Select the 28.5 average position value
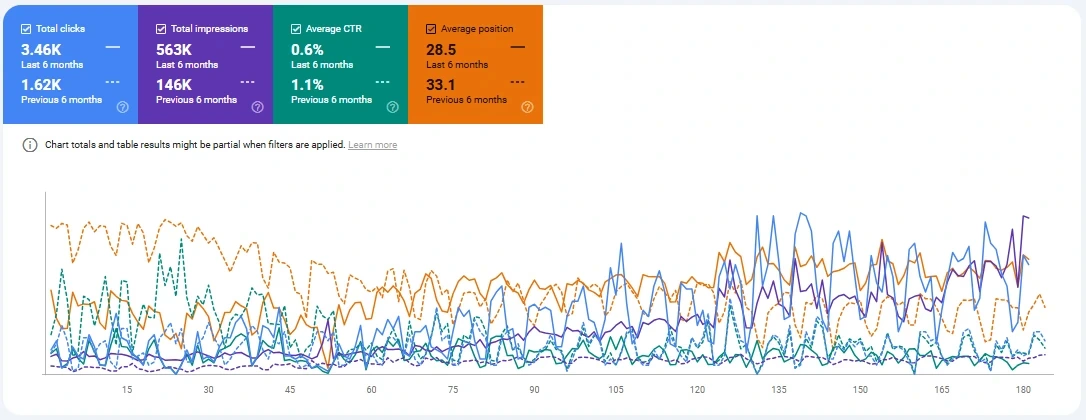 coord(443,49)
